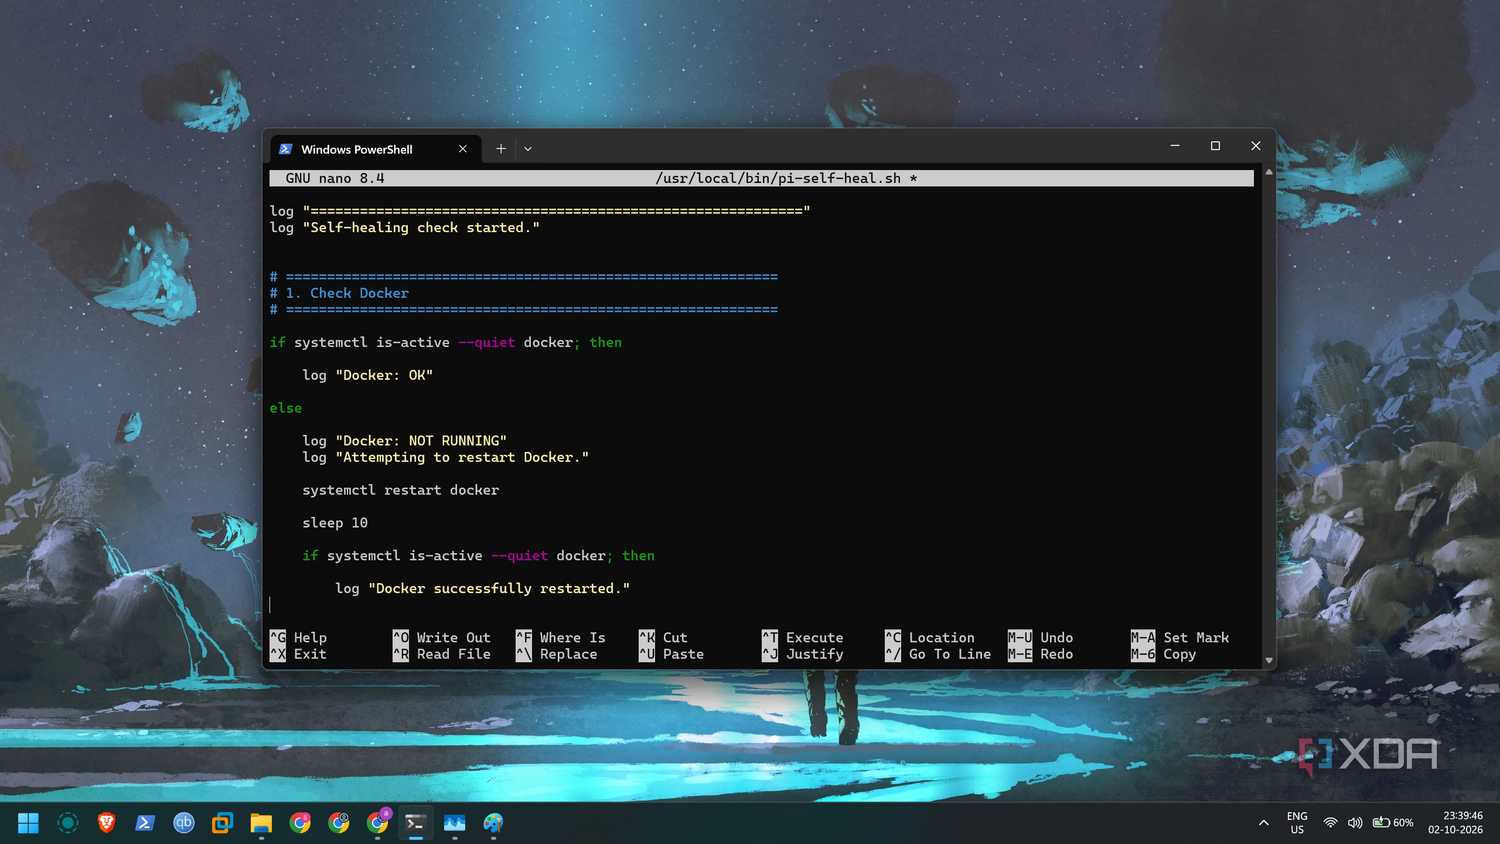The width and height of the screenshot is (1500, 844).
Task: Open the Wi-Fi network status icon
Action: click(1330, 823)
